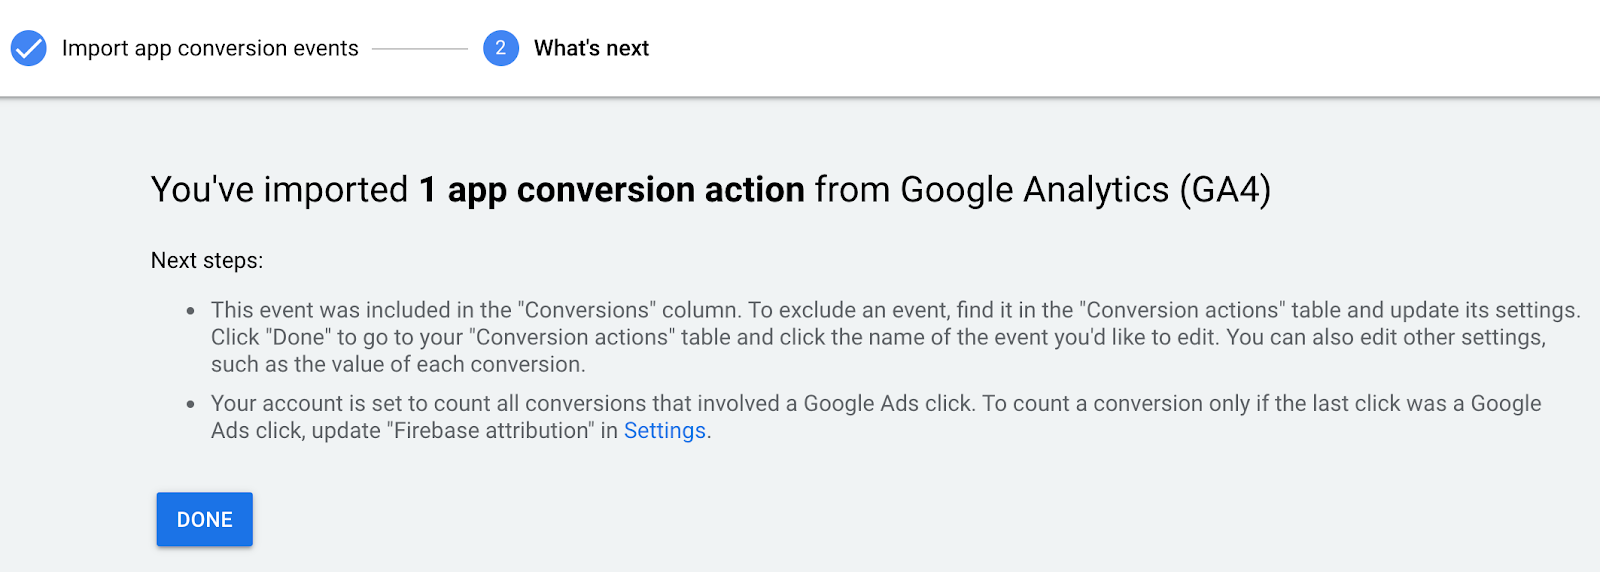1600x572 pixels.
Task: Click the "Next steps:" label
Action: click(x=207, y=261)
